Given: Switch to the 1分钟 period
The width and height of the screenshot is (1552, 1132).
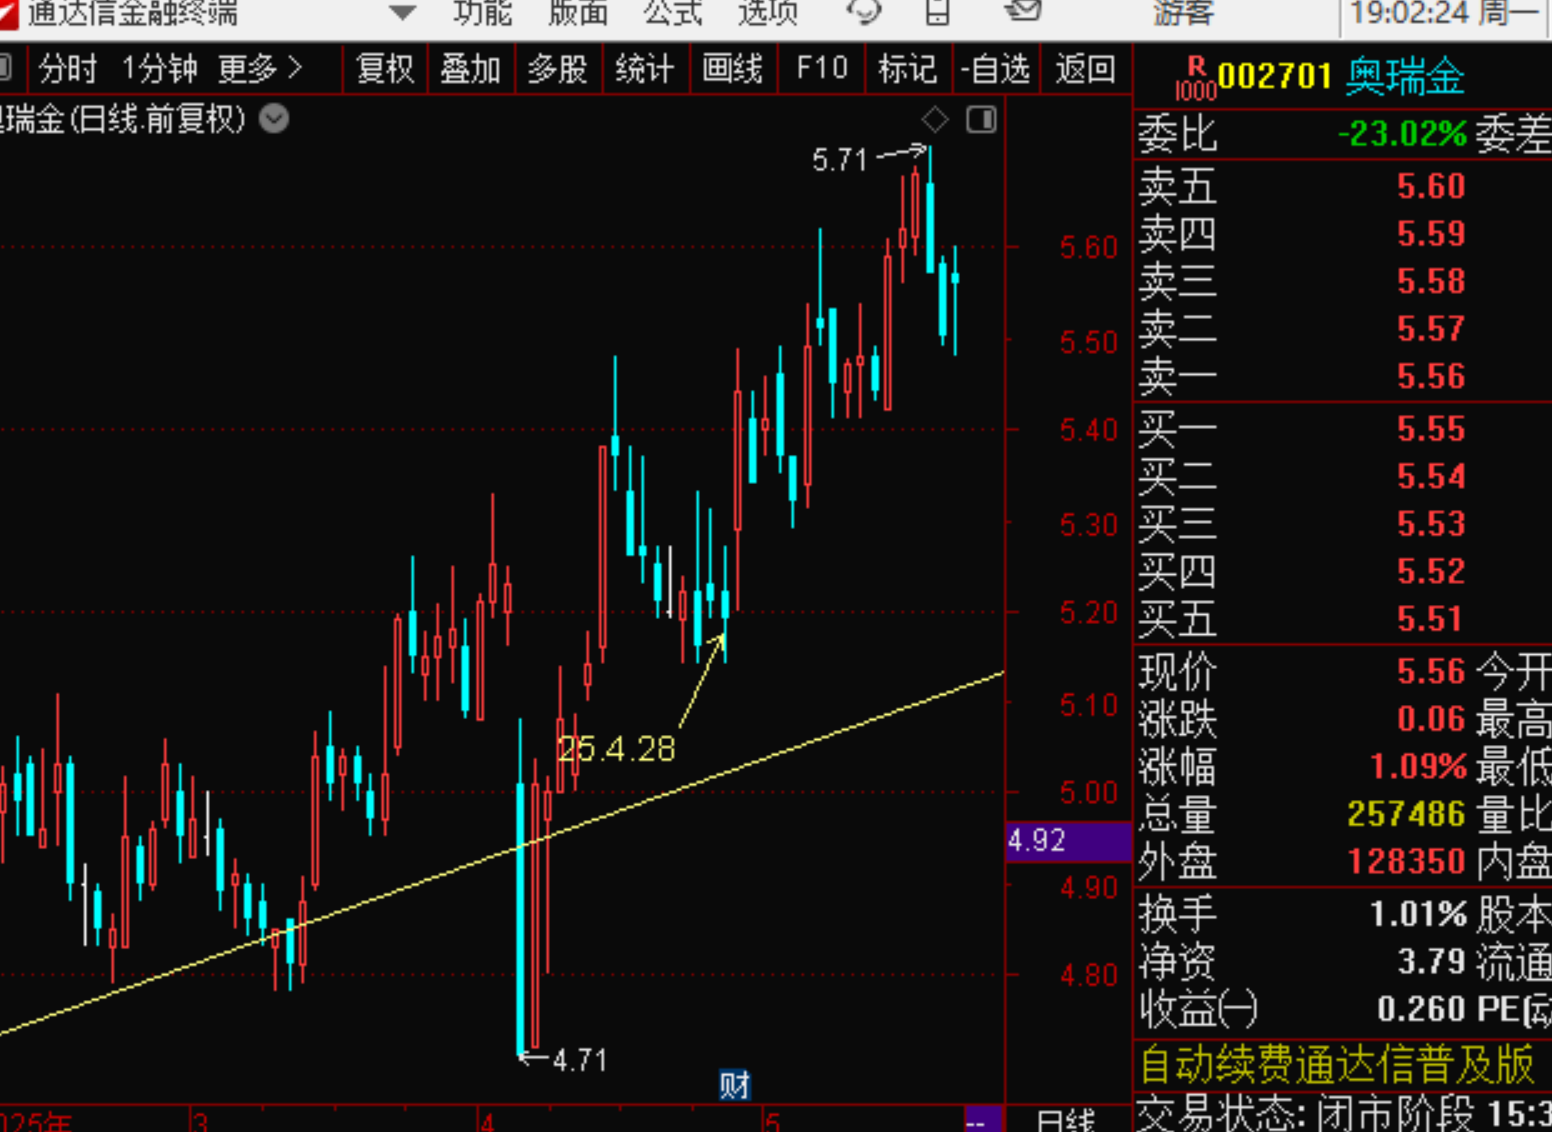Looking at the screenshot, I should pos(160,69).
